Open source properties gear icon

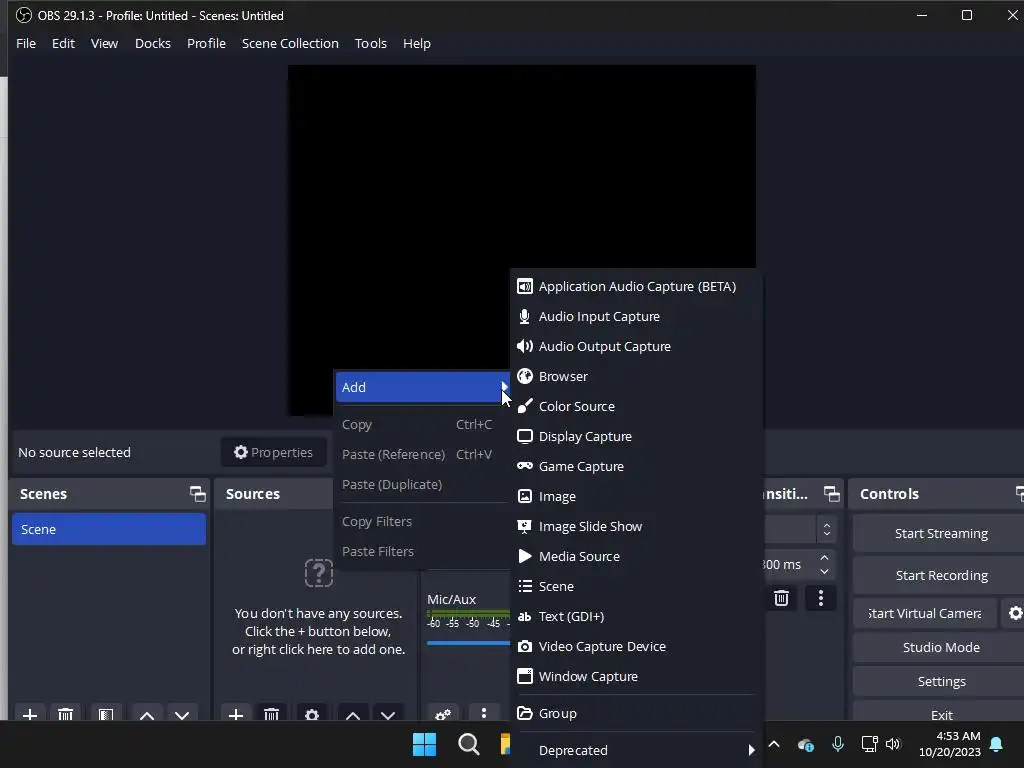pos(312,715)
